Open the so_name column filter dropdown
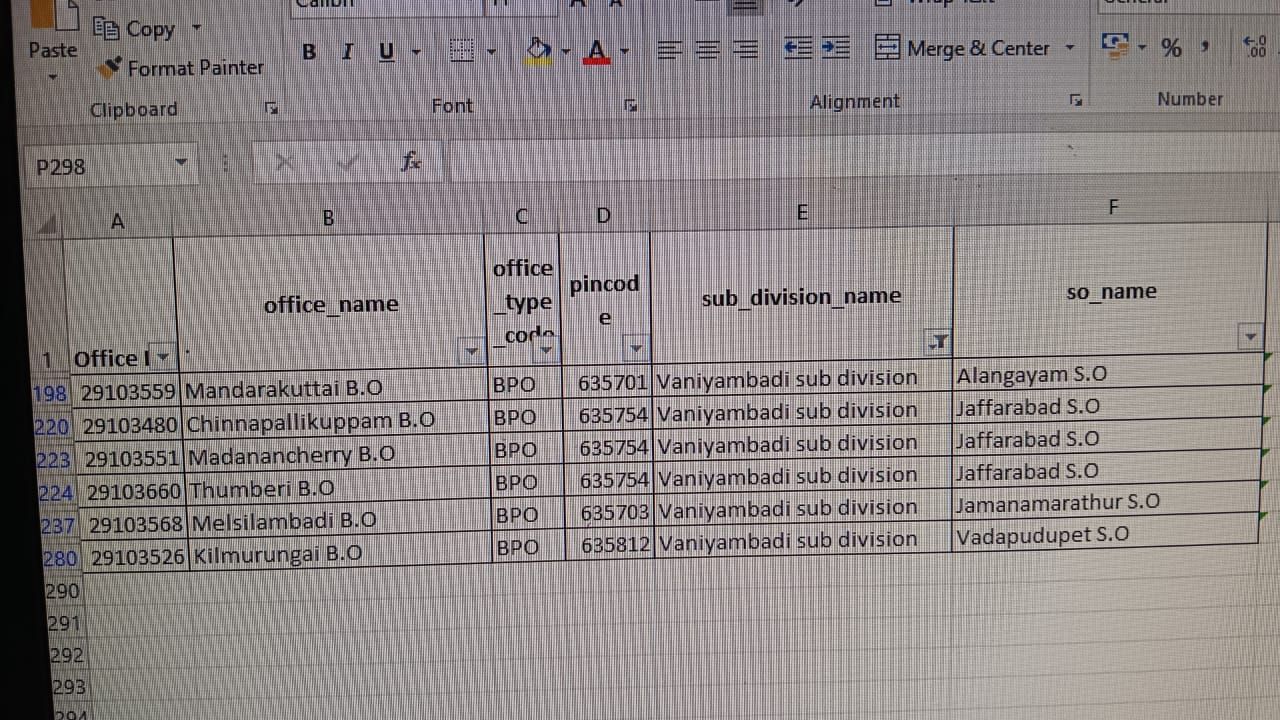 pyautogui.click(x=1250, y=337)
